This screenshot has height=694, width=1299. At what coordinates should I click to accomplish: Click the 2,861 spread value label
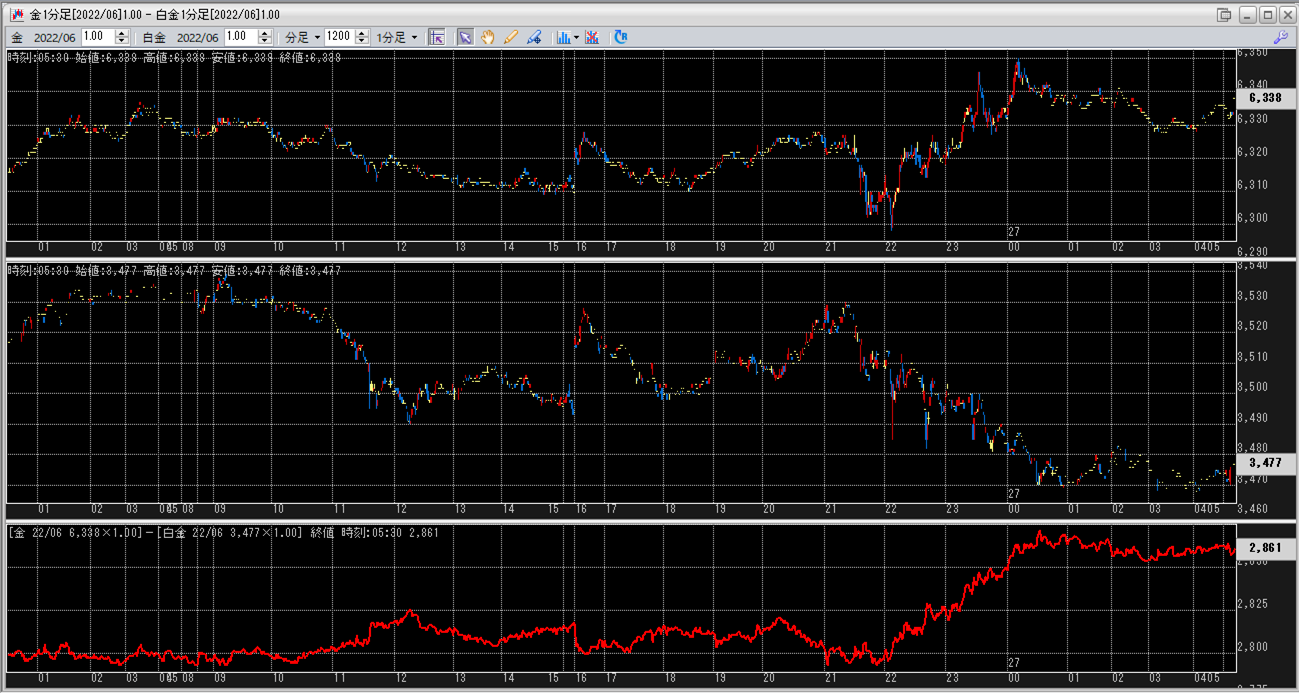click(1265, 548)
